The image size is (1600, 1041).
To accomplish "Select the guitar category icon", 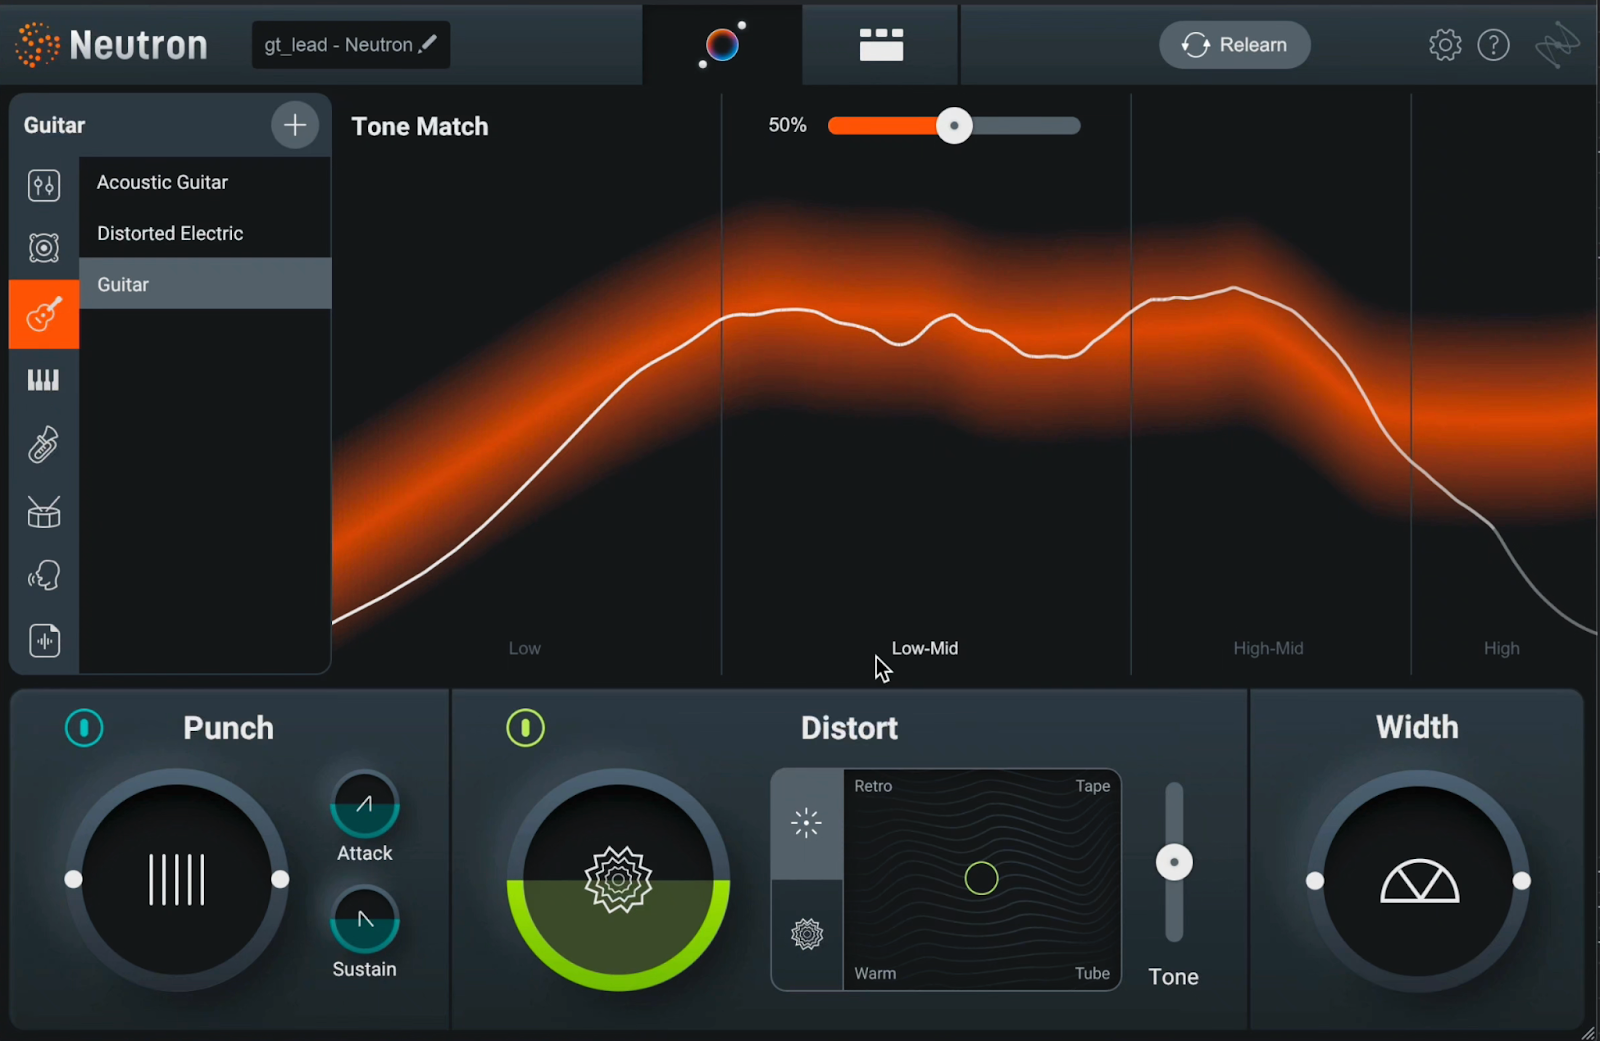I will point(44,314).
